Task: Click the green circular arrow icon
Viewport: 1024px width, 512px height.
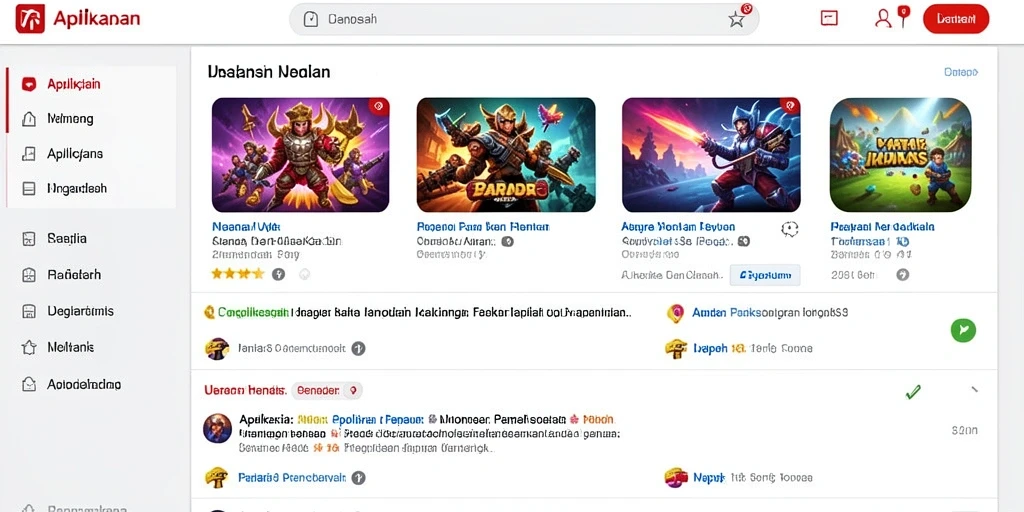Action: [963, 330]
